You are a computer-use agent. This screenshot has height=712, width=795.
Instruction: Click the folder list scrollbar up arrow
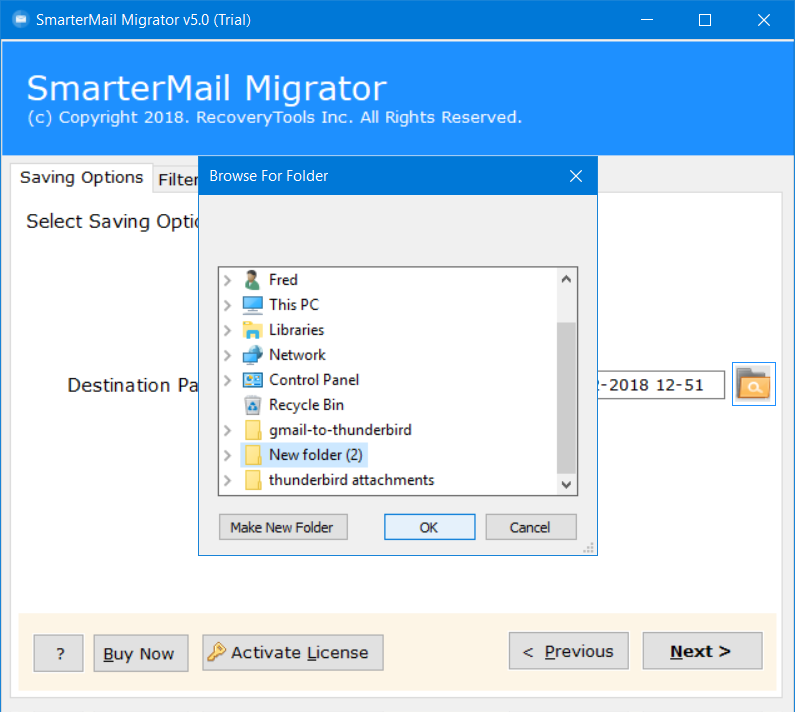566,279
